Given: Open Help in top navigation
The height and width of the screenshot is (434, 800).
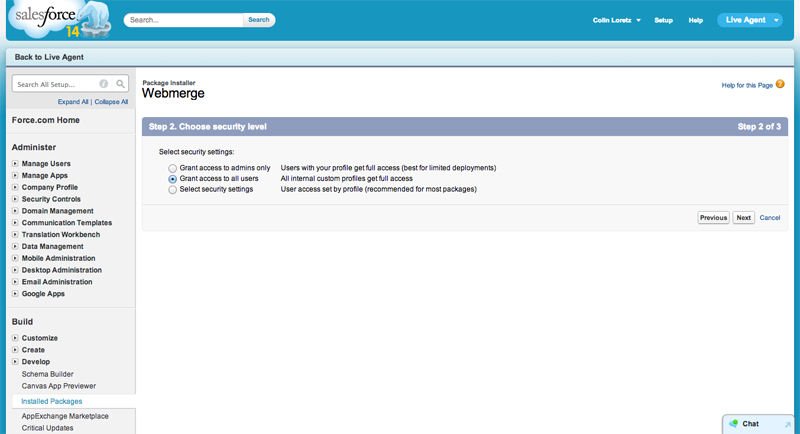Looking at the screenshot, I should tap(695, 20).
